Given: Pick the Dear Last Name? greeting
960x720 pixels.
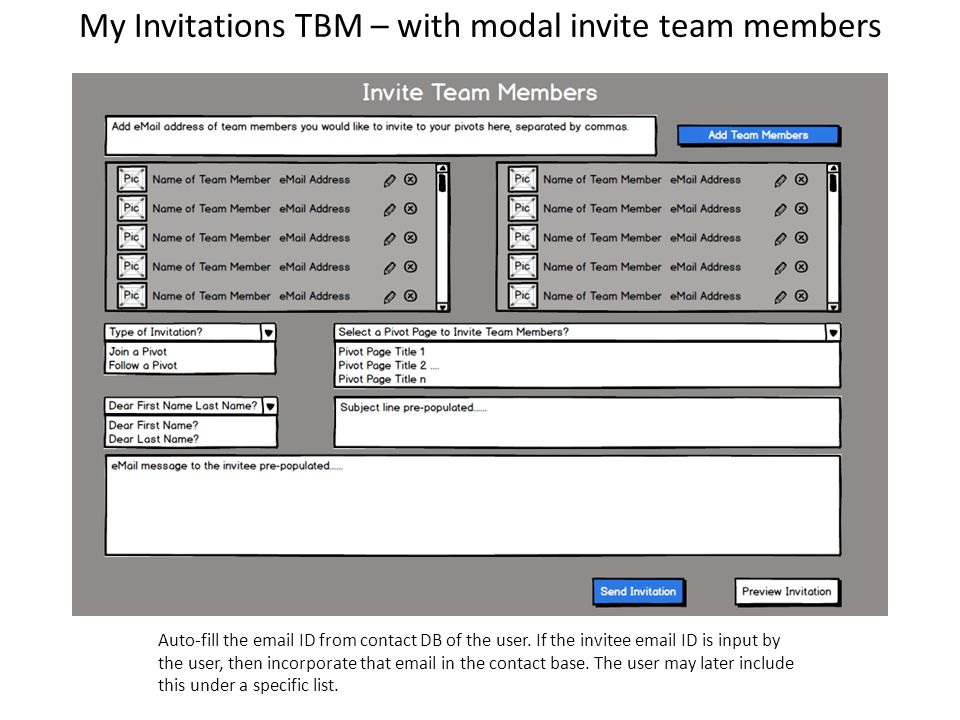Looking at the screenshot, I should click(154, 439).
